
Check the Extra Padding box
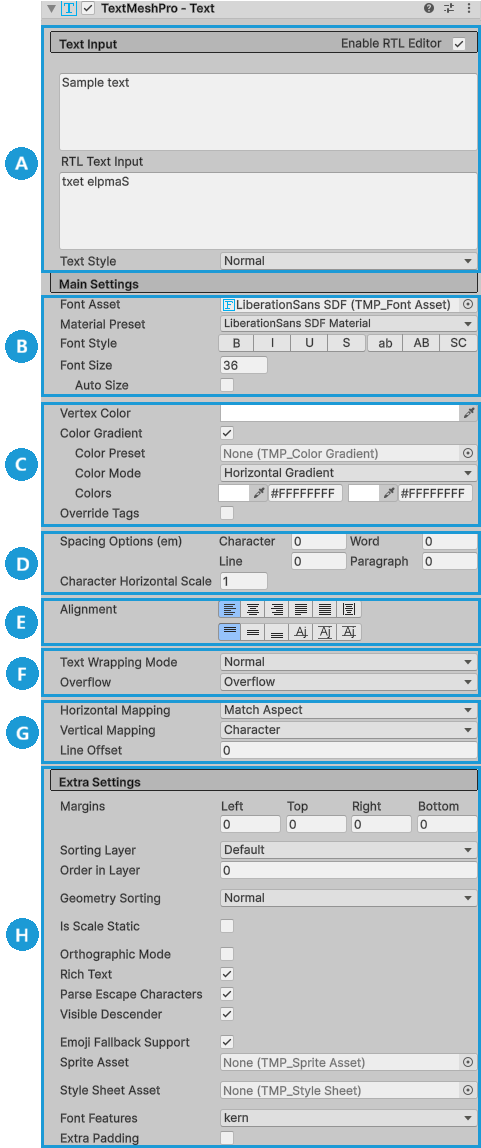pos(227,1138)
